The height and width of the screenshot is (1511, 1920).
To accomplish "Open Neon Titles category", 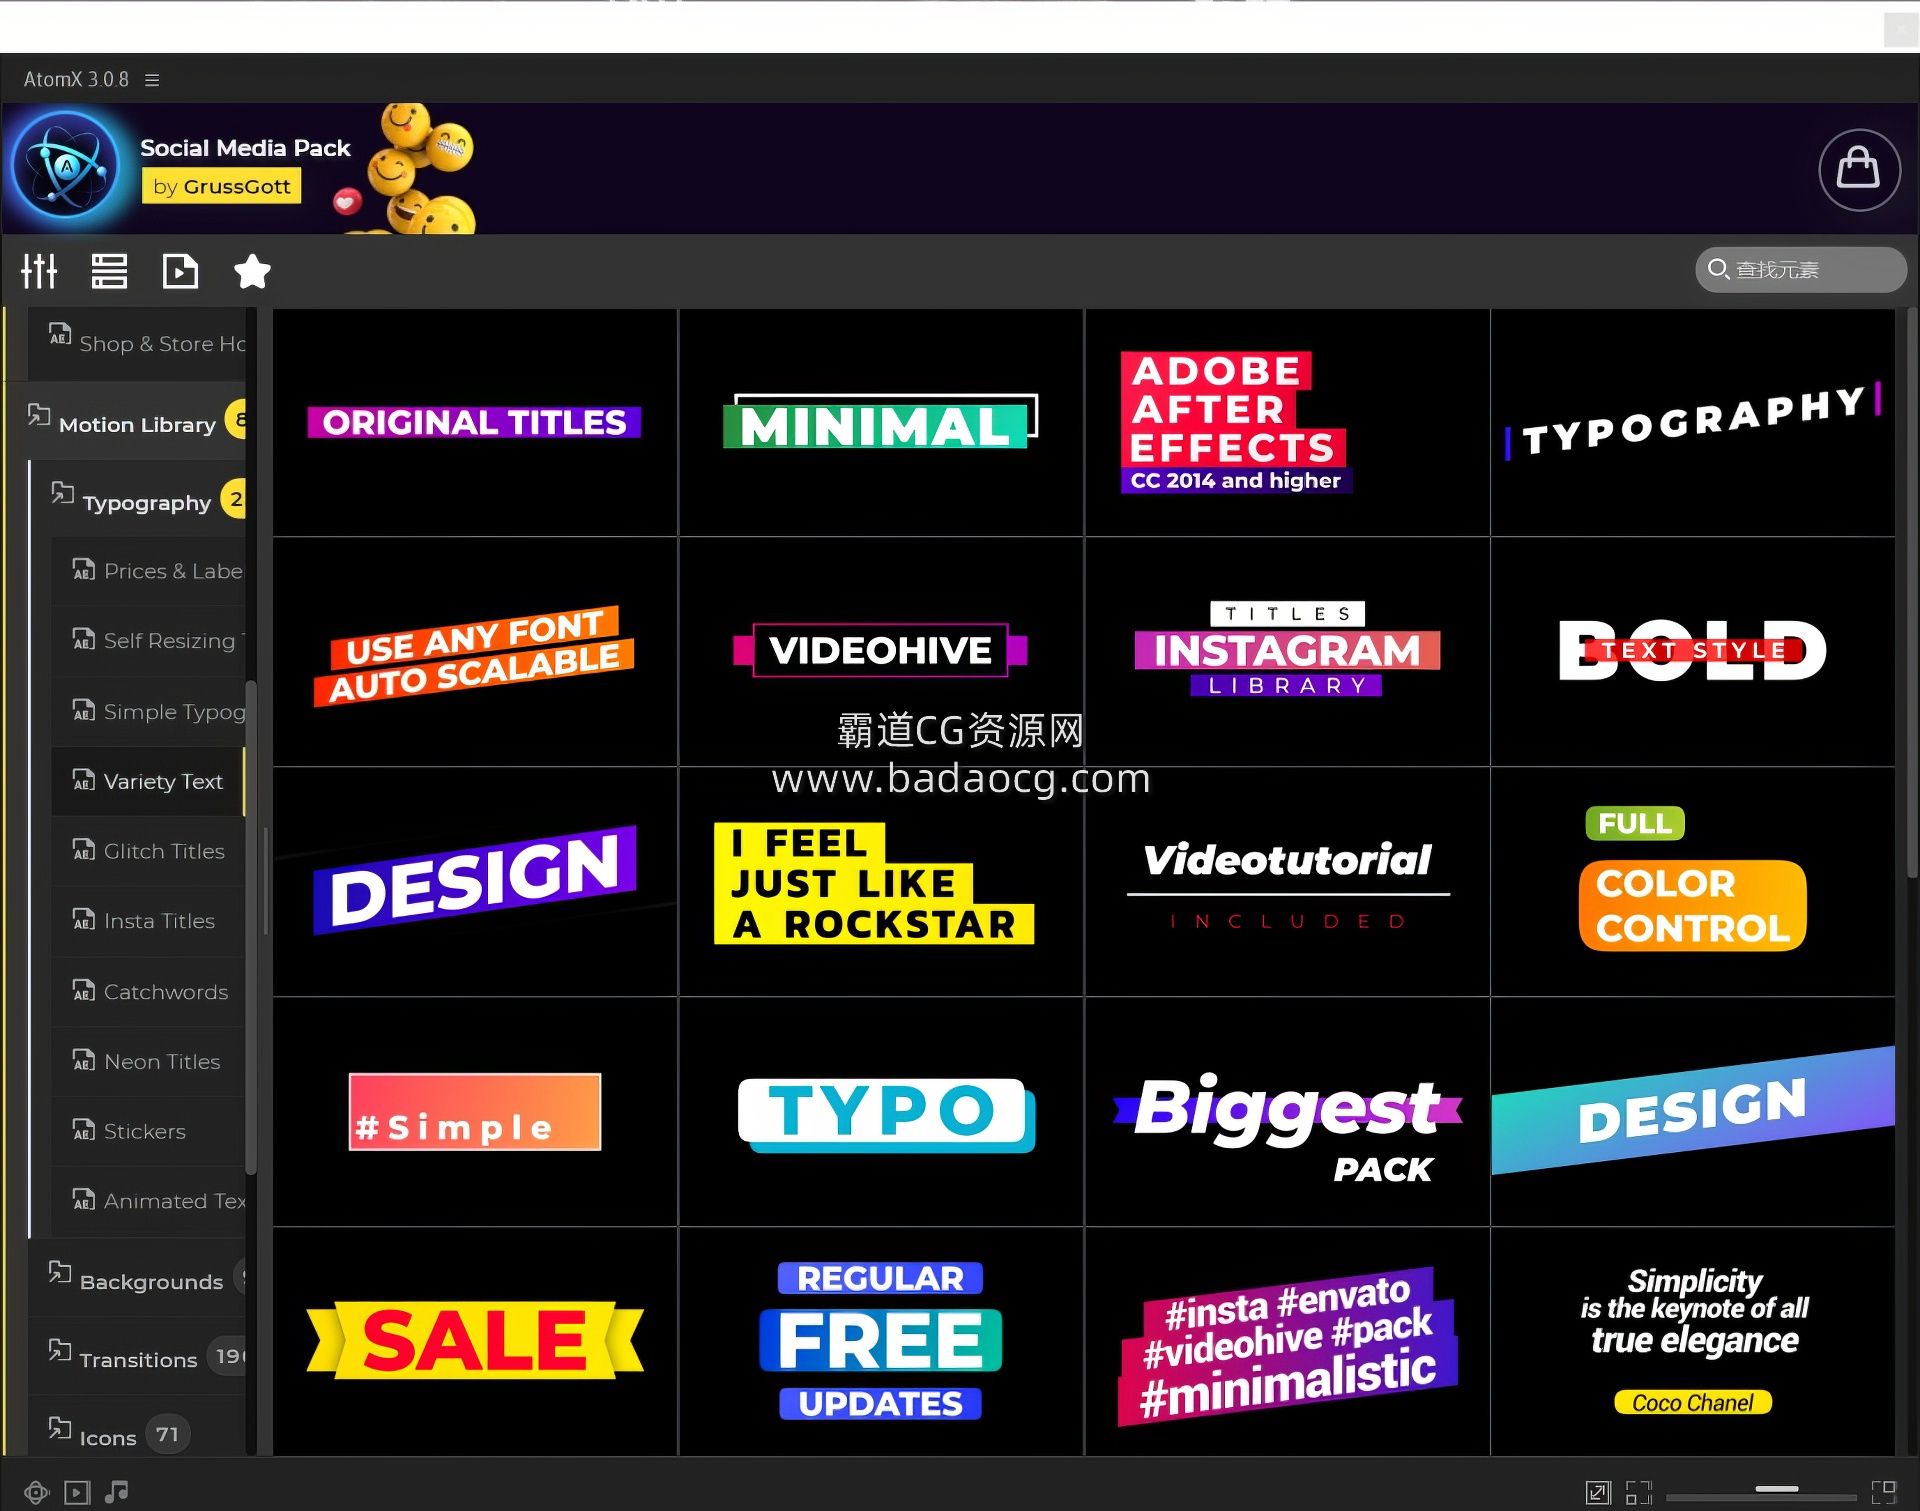I will tap(148, 1062).
